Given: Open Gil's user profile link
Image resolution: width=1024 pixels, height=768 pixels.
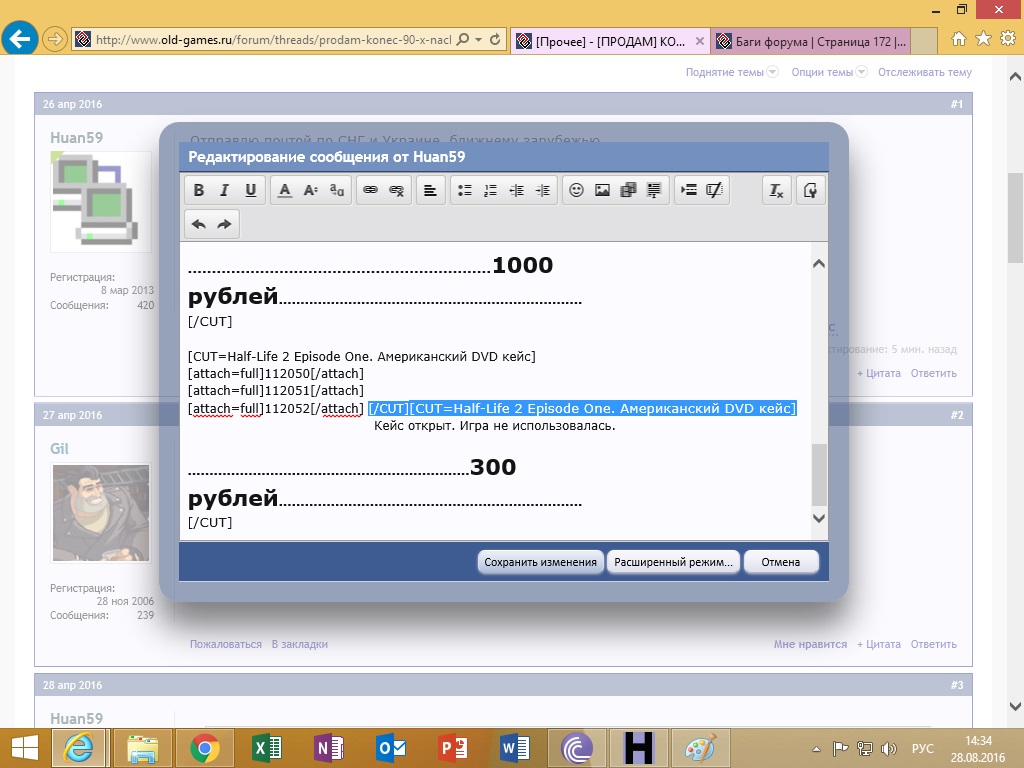Looking at the screenshot, I should [x=59, y=449].
